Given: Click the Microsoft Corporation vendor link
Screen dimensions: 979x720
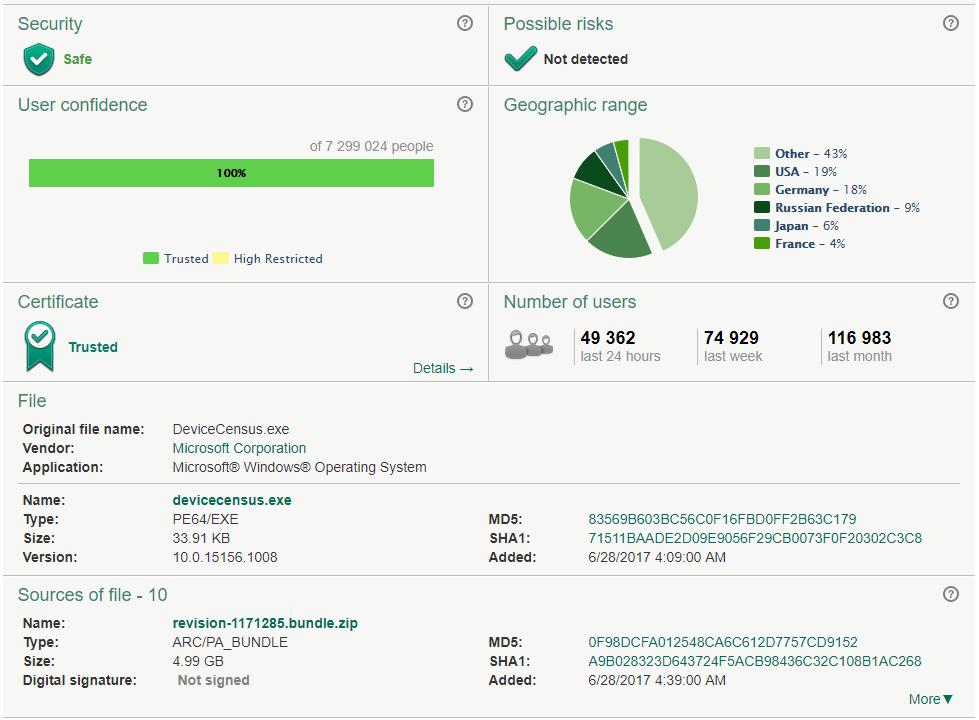Looking at the screenshot, I should click(239, 448).
